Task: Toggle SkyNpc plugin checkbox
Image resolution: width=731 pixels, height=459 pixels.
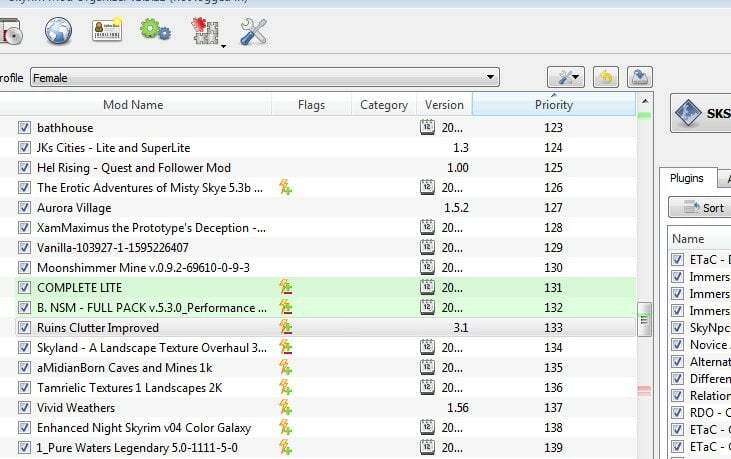Action: point(677,328)
